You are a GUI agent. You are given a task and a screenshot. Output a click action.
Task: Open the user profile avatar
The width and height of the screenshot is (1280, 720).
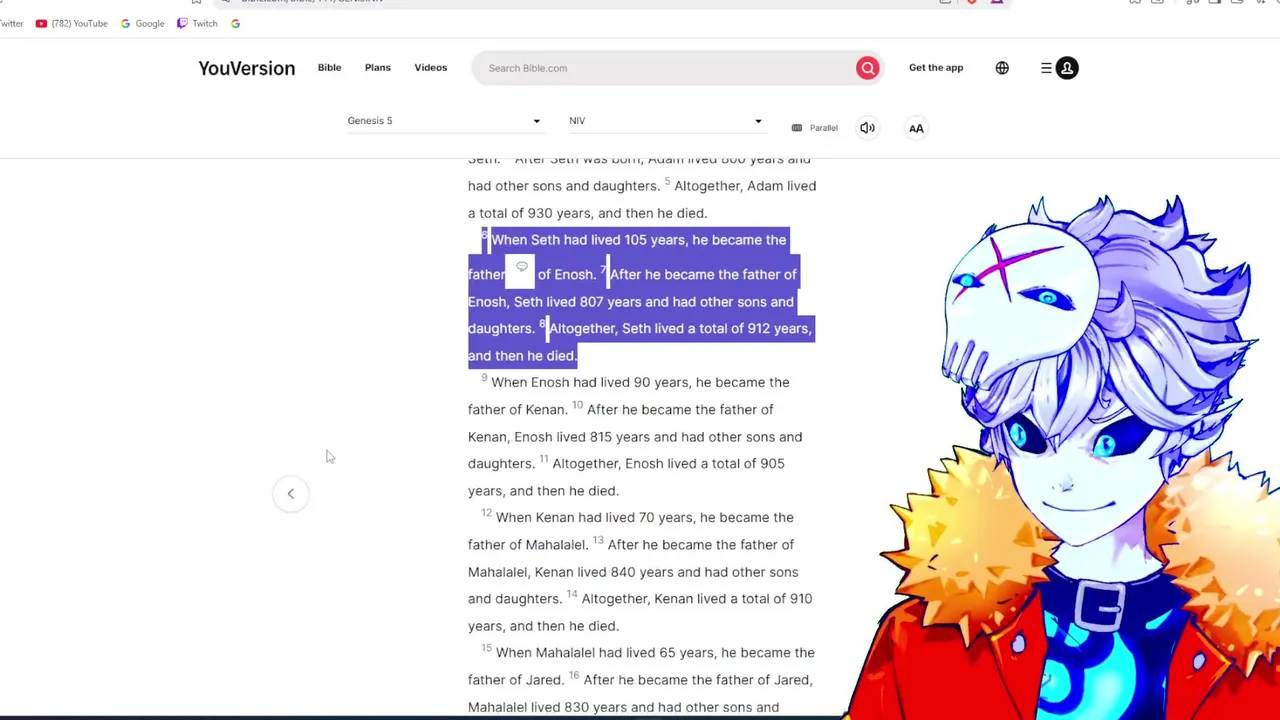[1067, 68]
